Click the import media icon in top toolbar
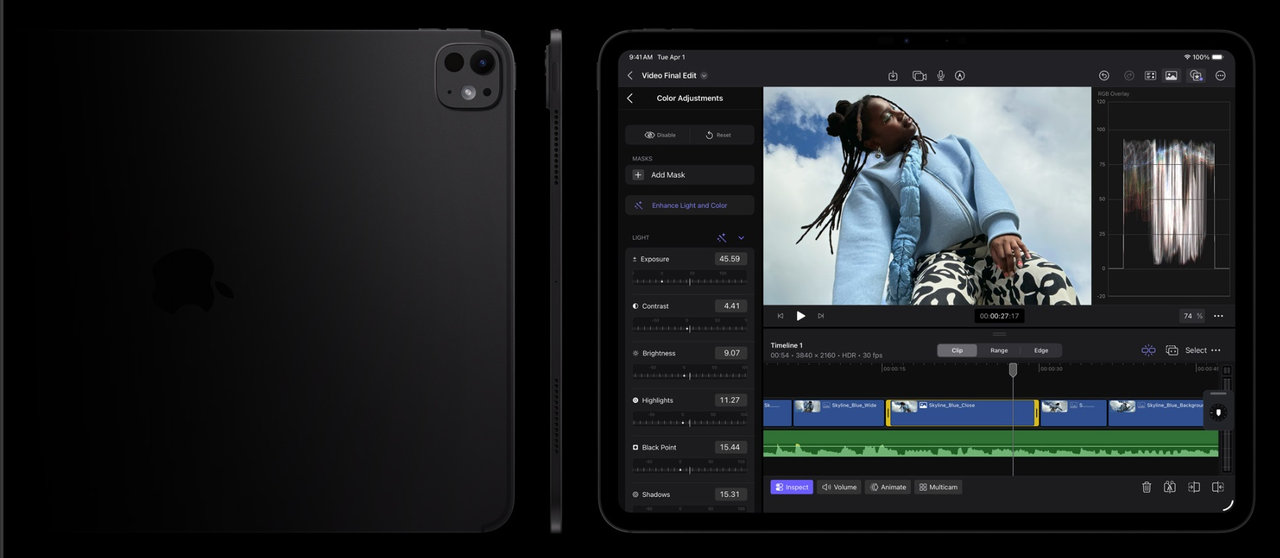 coord(893,76)
